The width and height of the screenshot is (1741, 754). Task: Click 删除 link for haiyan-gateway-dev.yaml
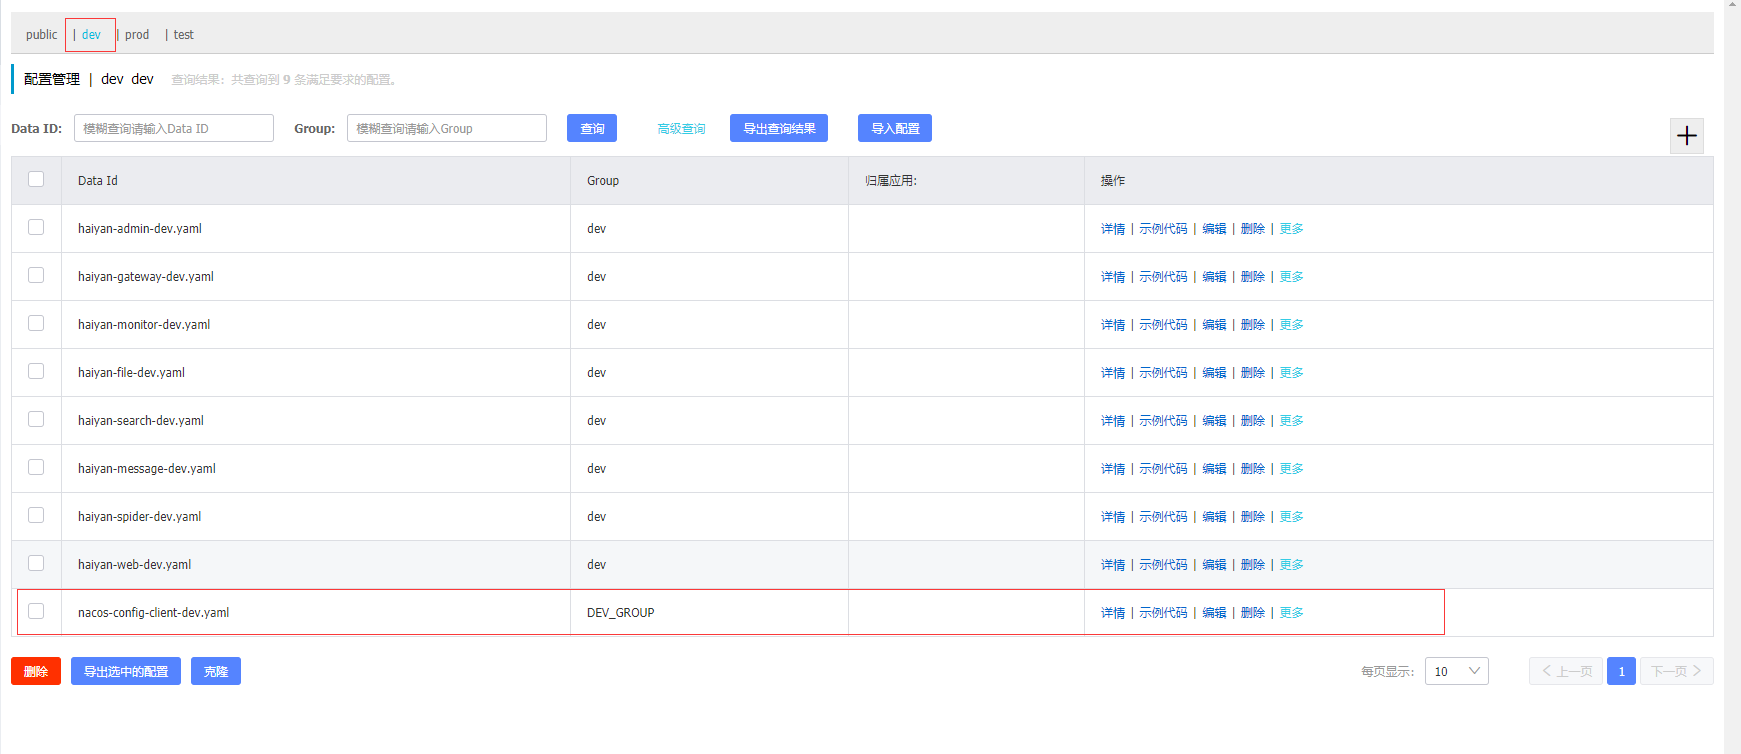(x=1253, y=277)
